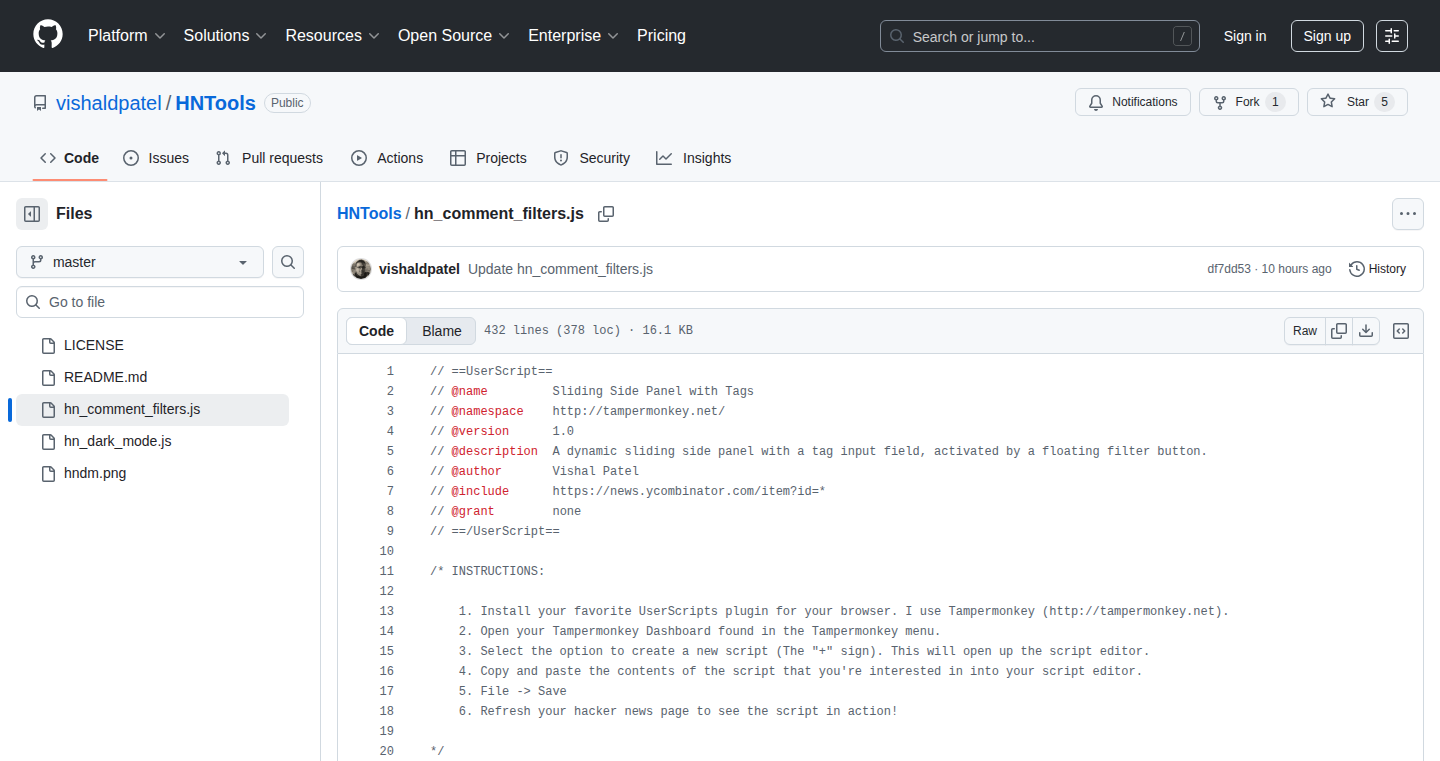Open commit hash df7dd53
The image size is (1440, 761).
(1229, 269)
